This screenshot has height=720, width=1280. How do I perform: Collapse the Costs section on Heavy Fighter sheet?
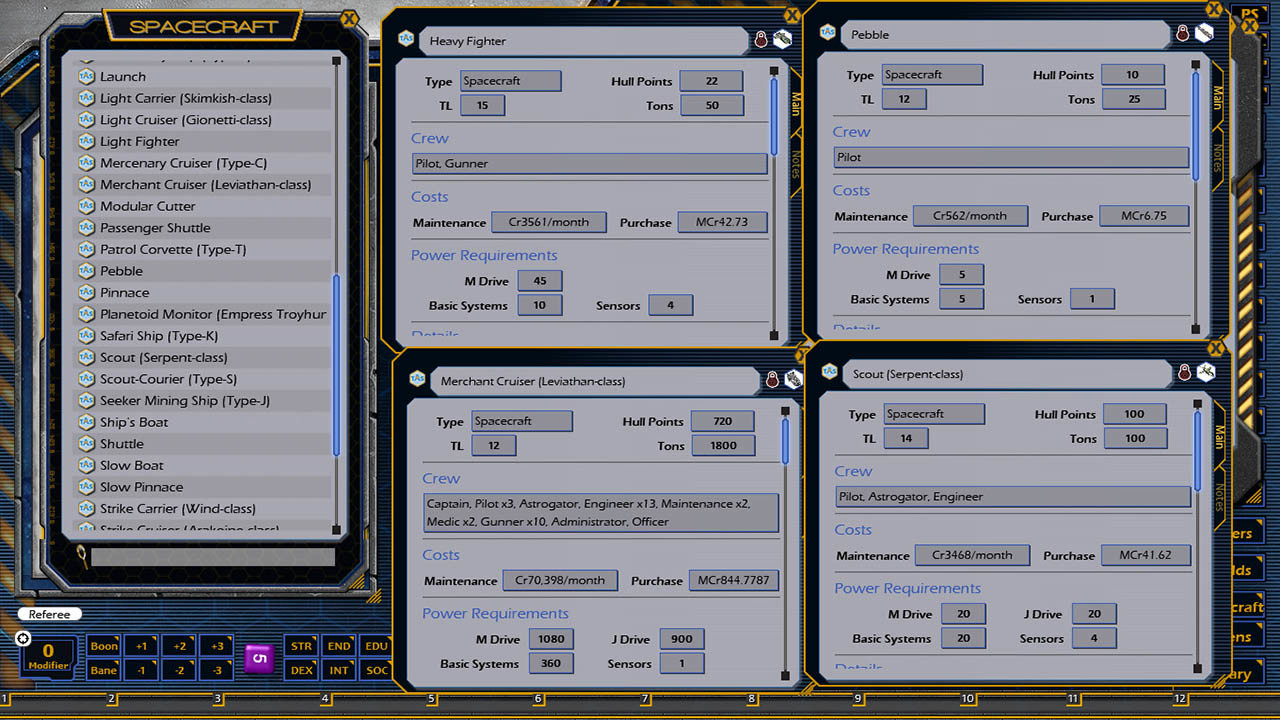coord(429,197)
